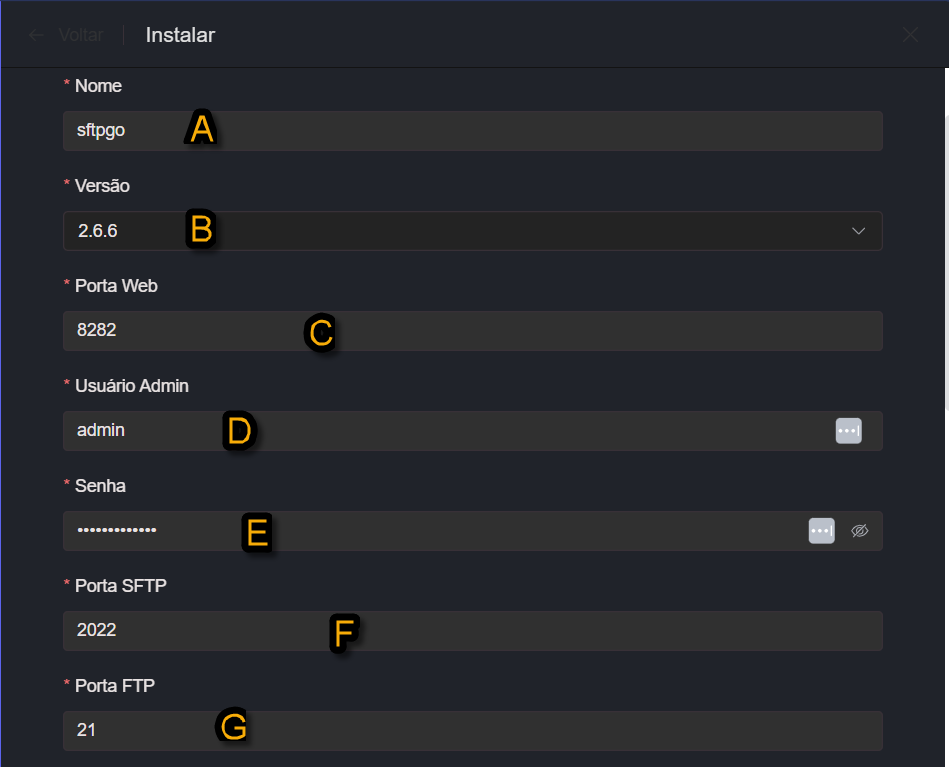Screen dimensions: 949x767
Task: Click the Usuário Admin input with admin
Action: [x=440, y=430]
